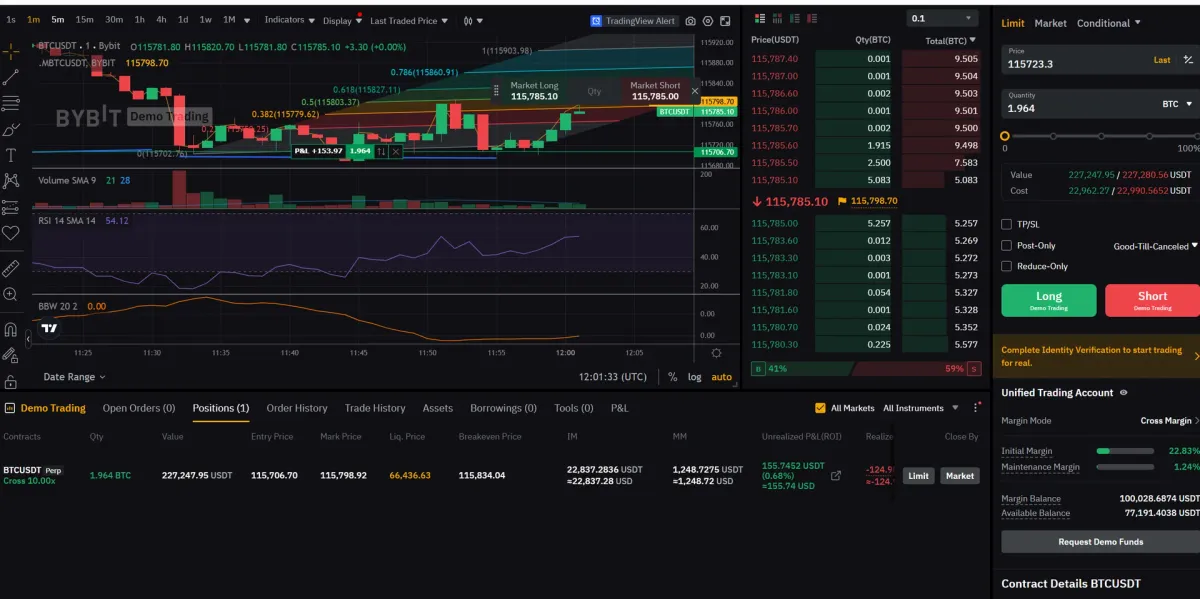Close position with Market button
Viewport: 1200px width, 599px height.
(960, 476)
